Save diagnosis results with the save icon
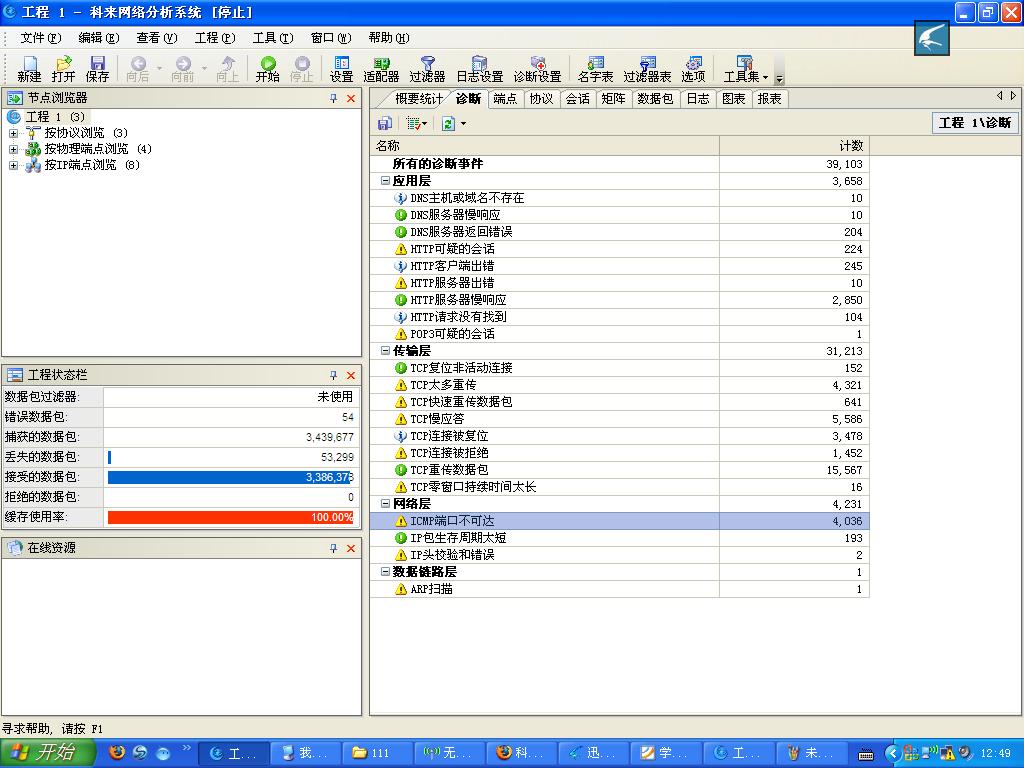 386,122
